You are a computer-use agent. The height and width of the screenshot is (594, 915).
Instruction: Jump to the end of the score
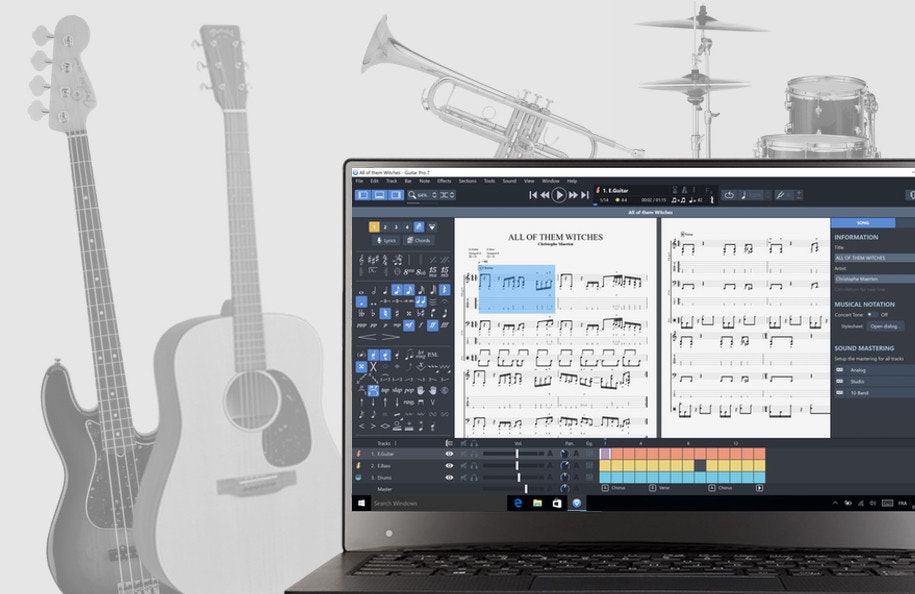tap(585, 195)
